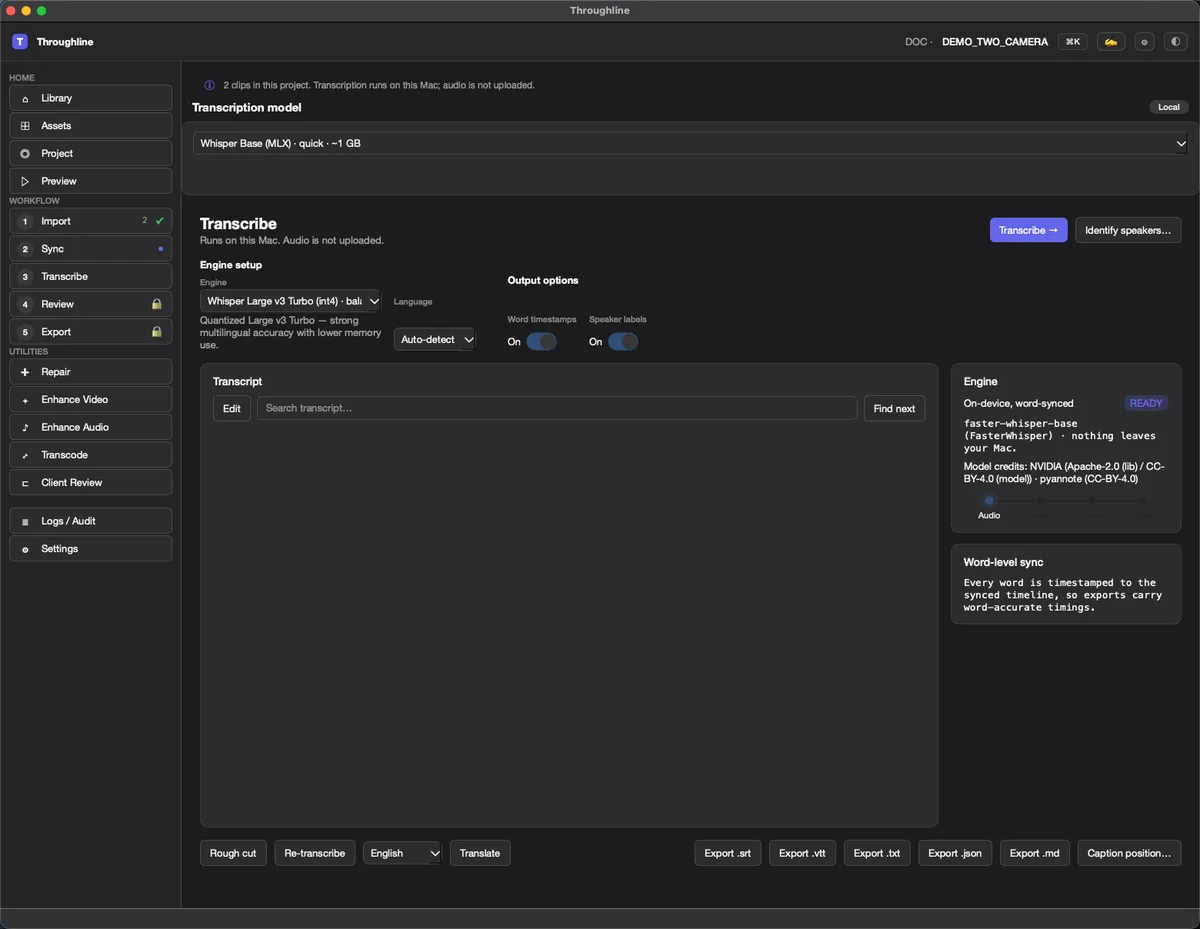
Task: Turn off the Word timestamps switch
Action: pos(541,342)
